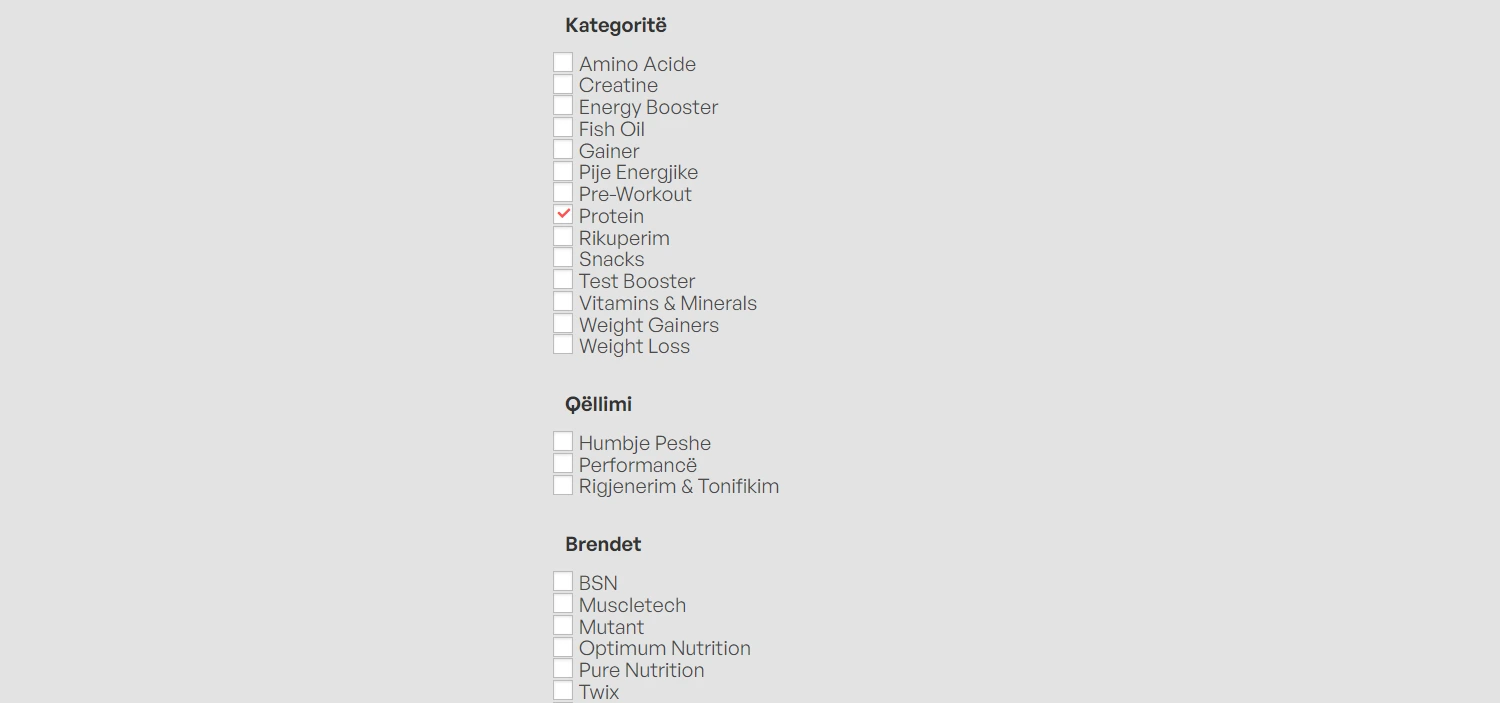
Task: Toggle the Pije Energjike checkbox
Action: coord(563,172)
